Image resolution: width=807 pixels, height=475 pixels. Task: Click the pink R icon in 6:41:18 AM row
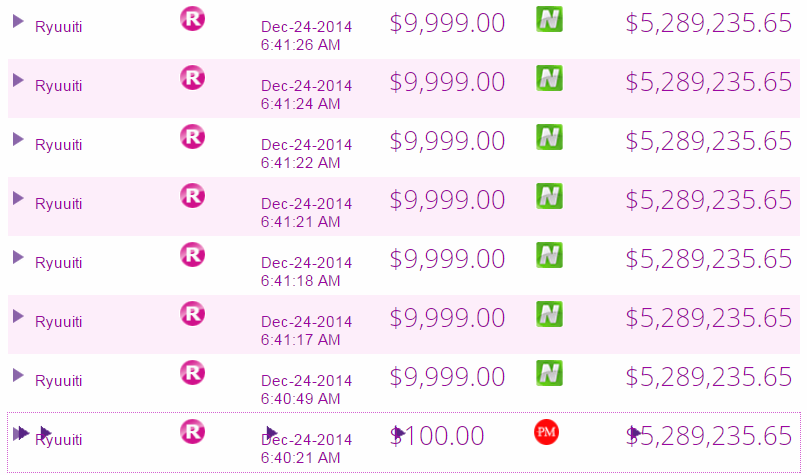tap(193, 255)
